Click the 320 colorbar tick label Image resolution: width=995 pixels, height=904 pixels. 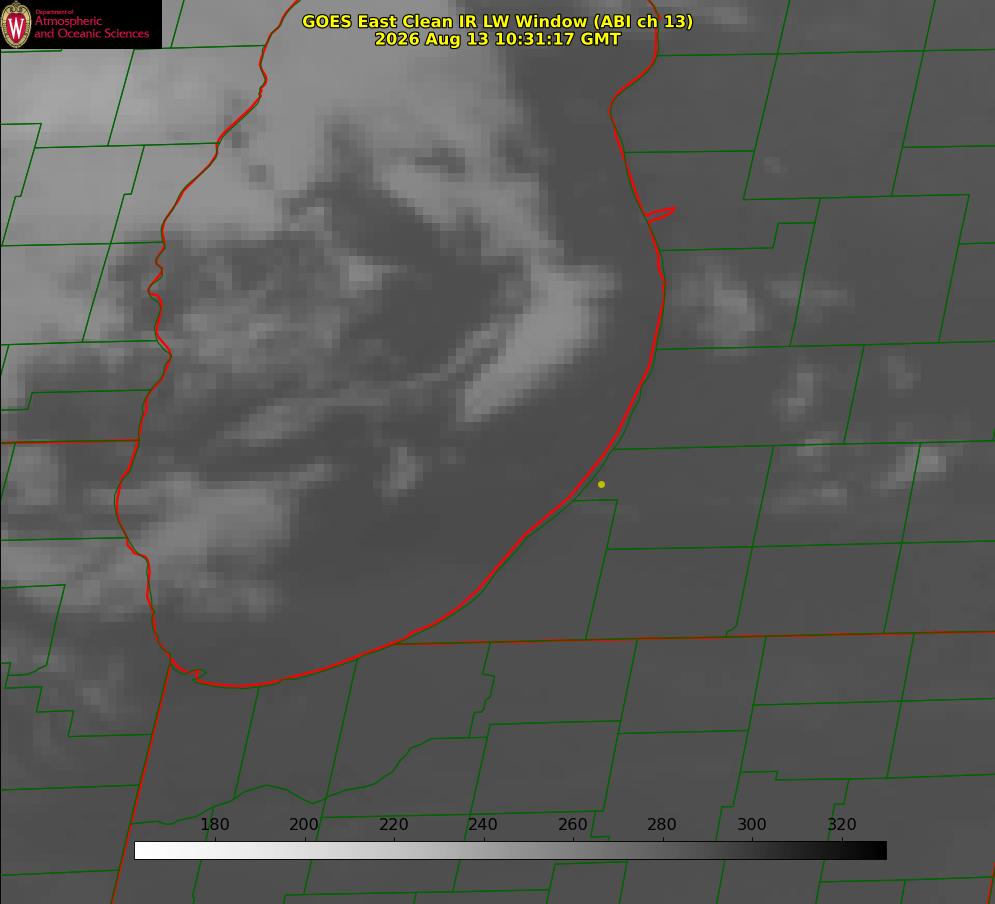[x=842, y=824]
